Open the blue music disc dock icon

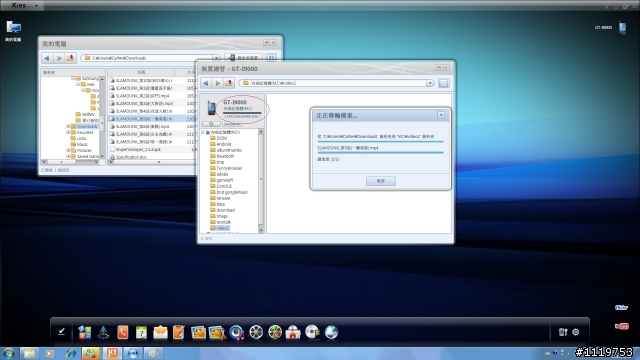236,332
